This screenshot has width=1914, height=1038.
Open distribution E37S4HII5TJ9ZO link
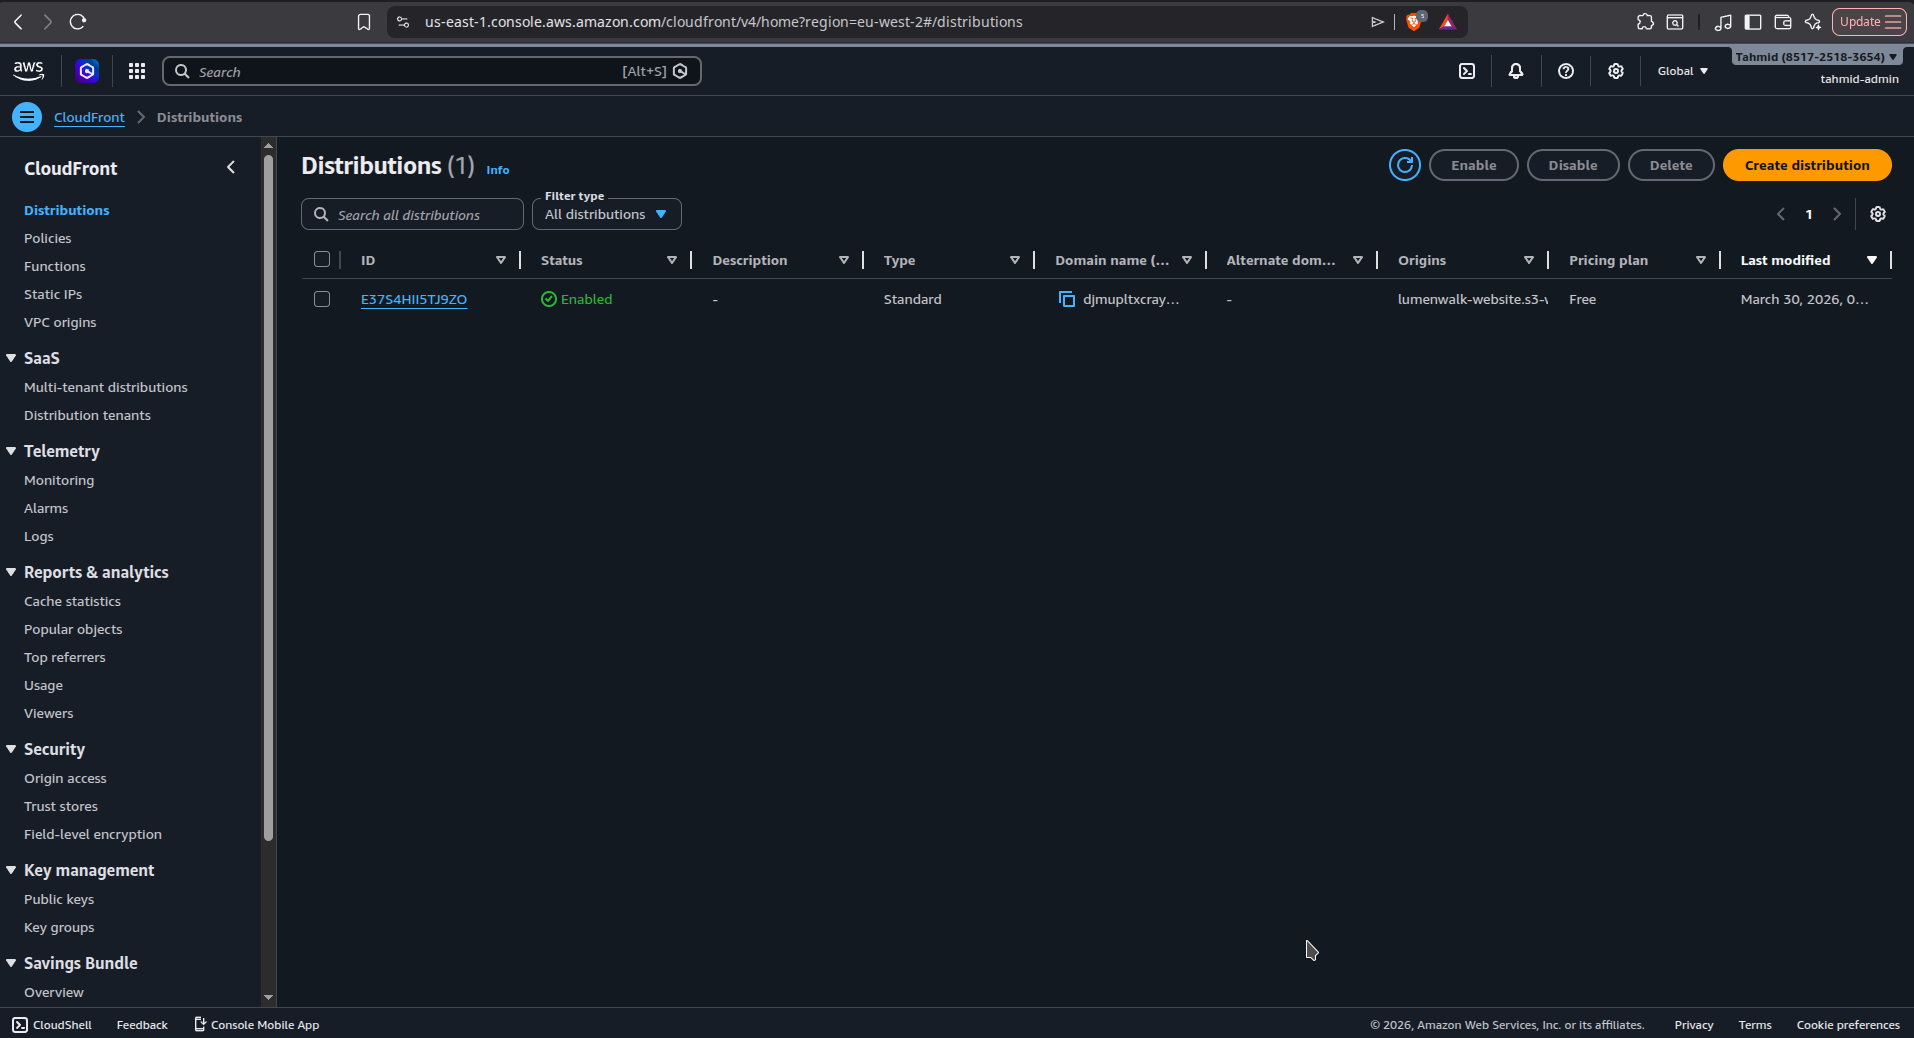coord(414,299)
